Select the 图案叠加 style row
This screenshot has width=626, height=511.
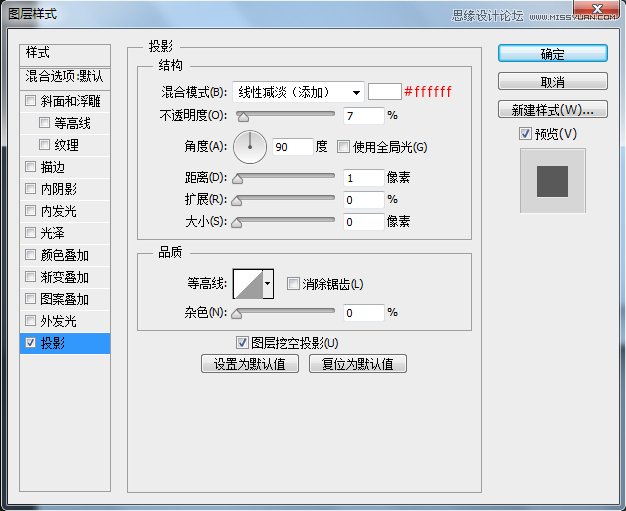pos(65,299)
